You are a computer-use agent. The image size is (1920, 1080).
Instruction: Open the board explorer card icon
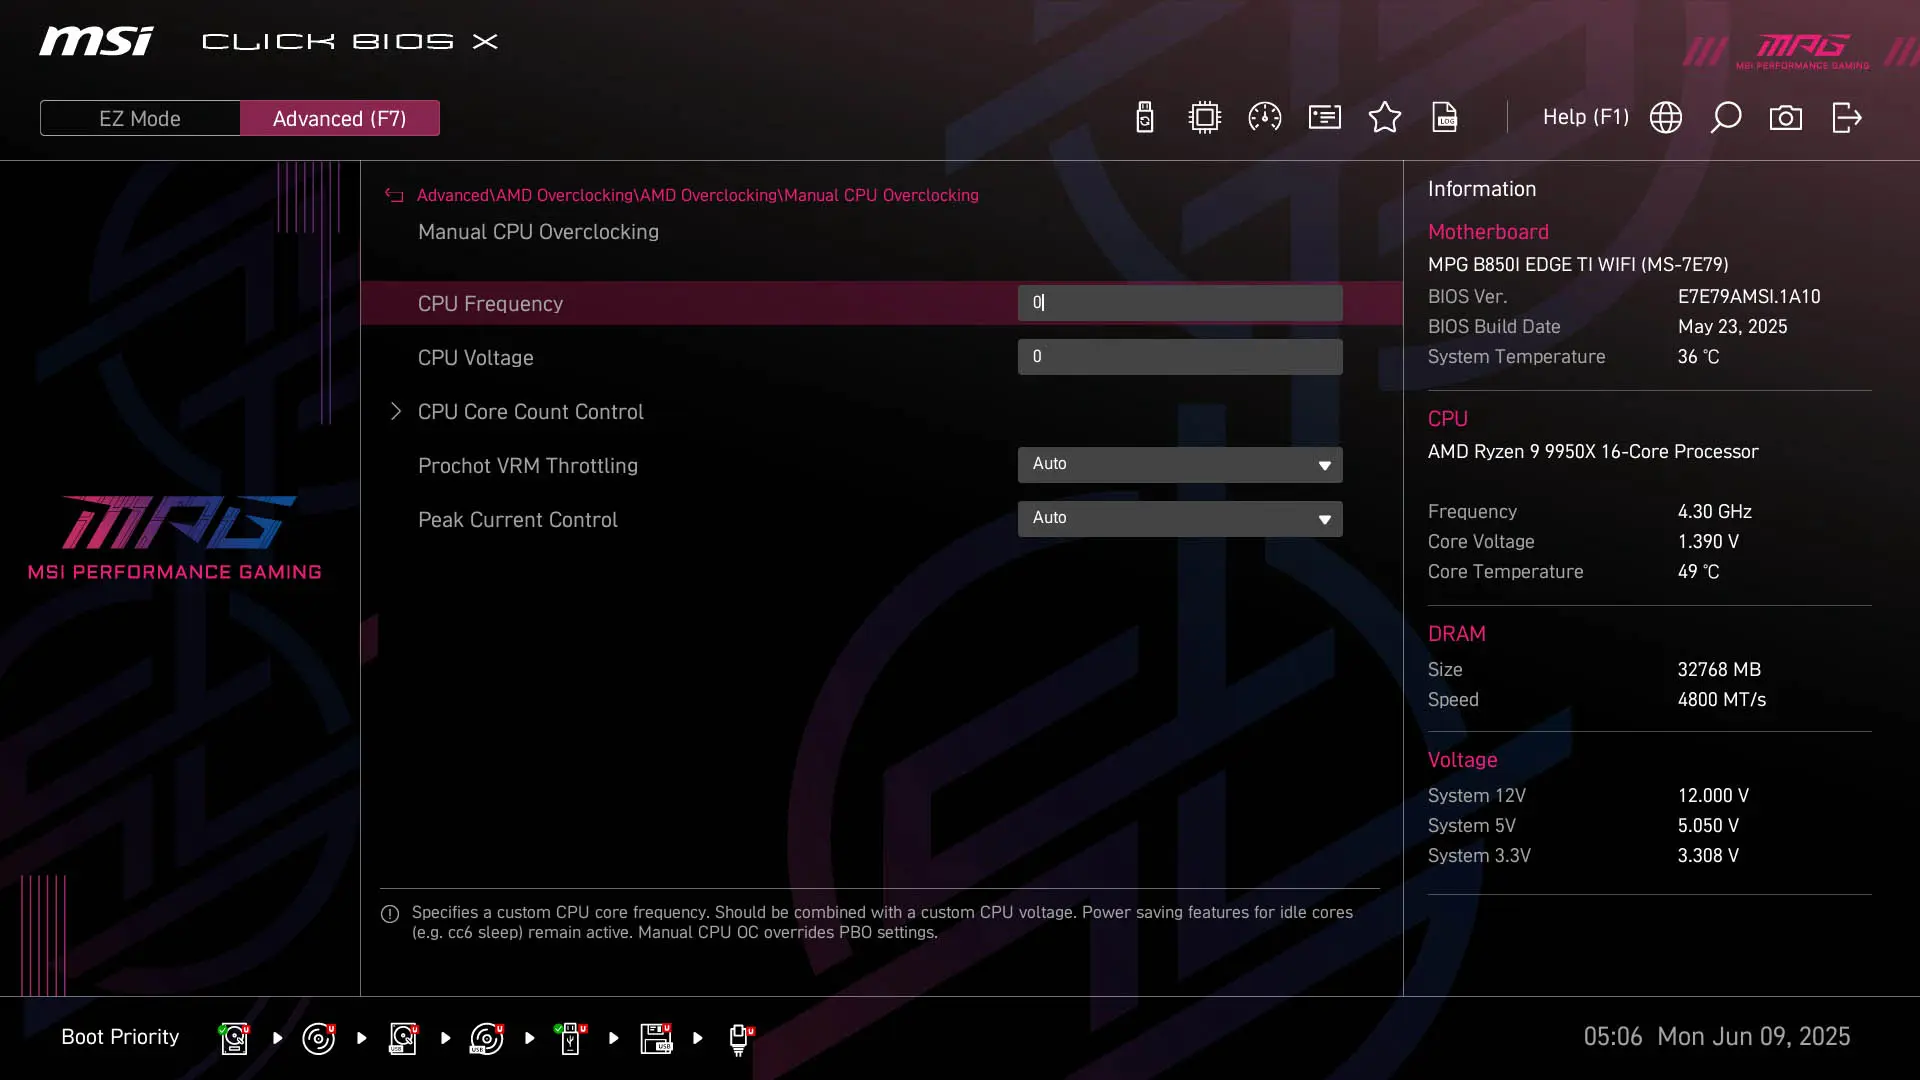tap(1325, 117)
